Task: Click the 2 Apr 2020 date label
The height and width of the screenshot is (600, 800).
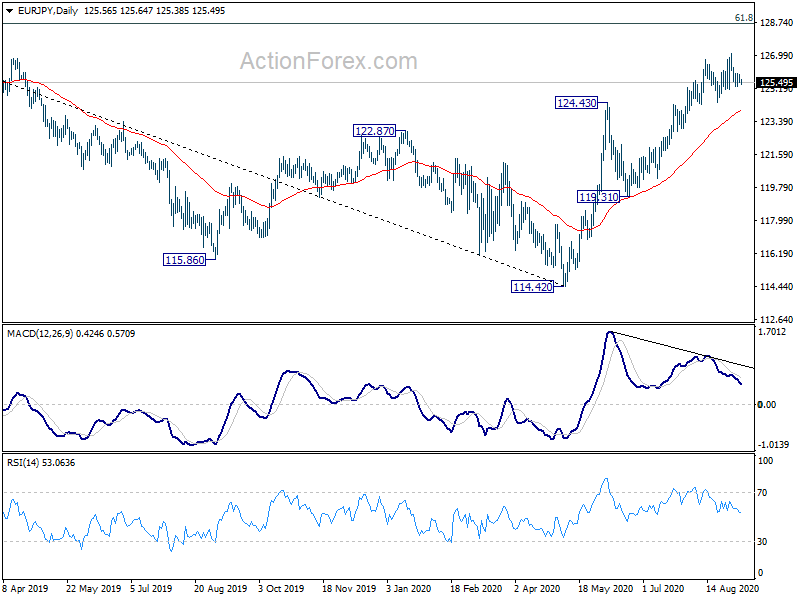Action: [537, 589]
